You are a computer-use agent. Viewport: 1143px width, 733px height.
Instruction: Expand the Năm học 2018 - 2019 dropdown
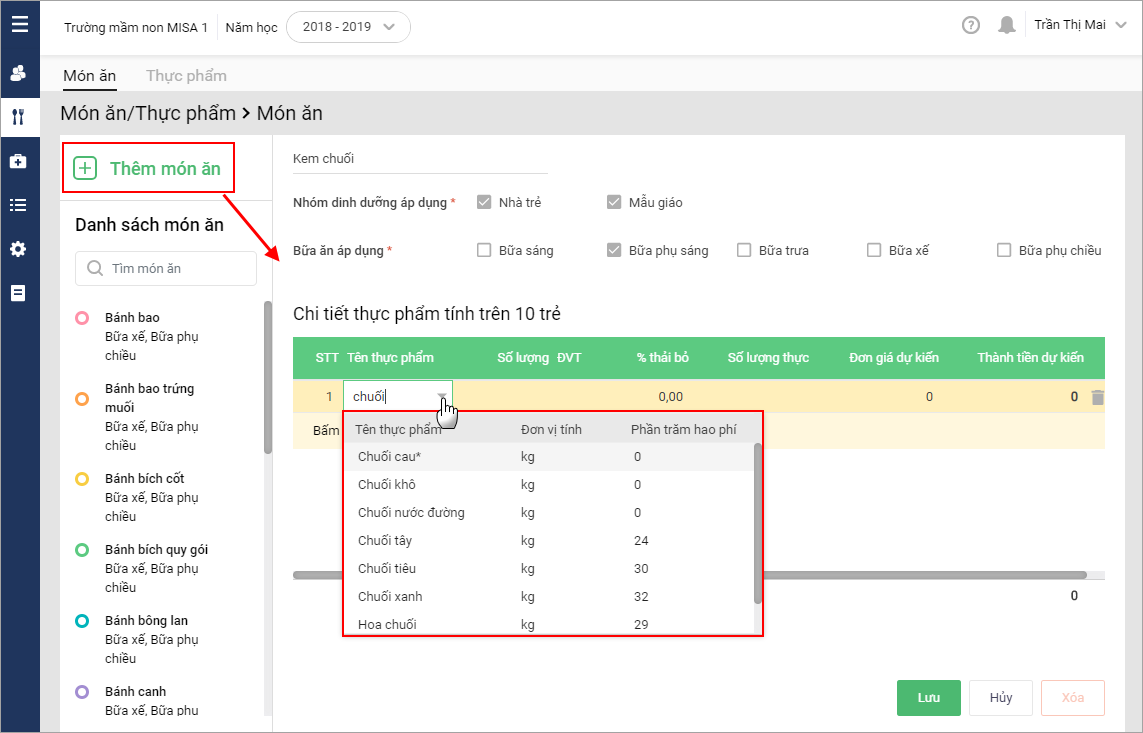pos(348,27)
